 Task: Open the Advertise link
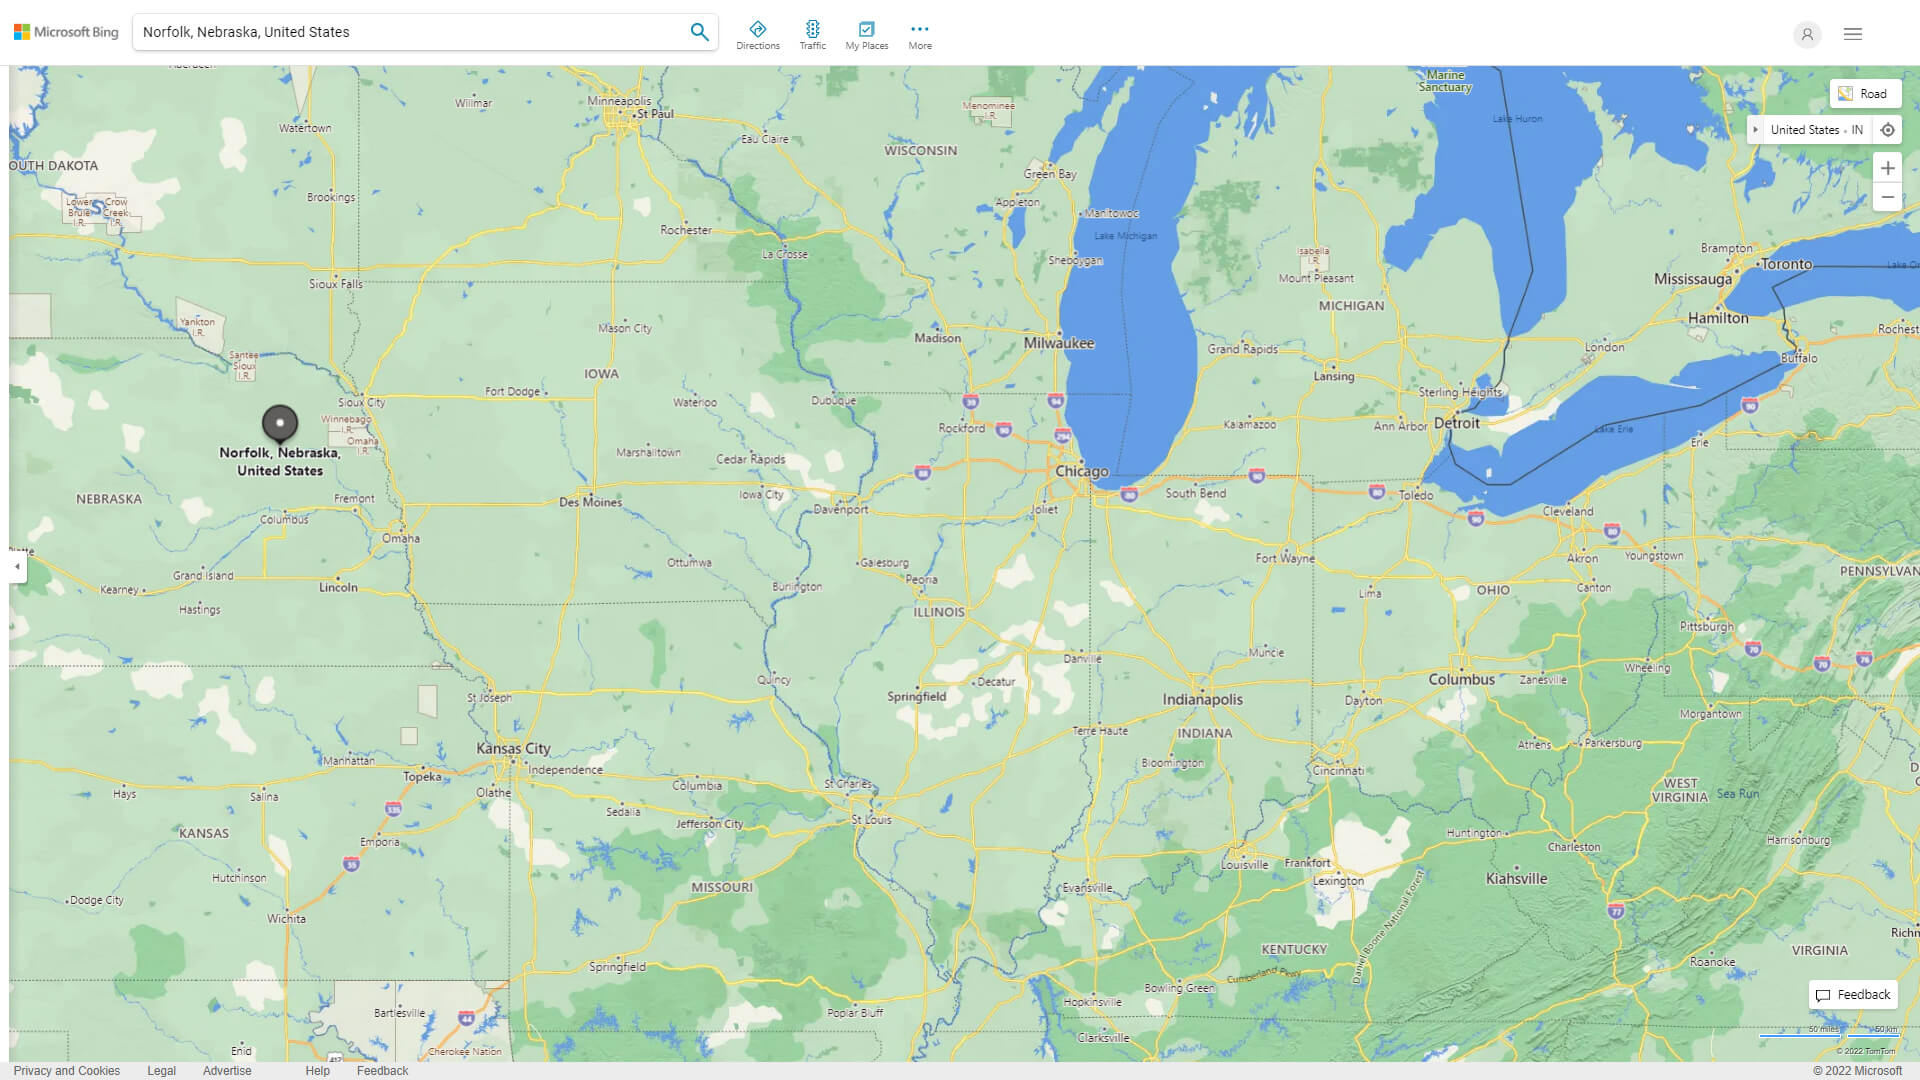pos(227,1070)
